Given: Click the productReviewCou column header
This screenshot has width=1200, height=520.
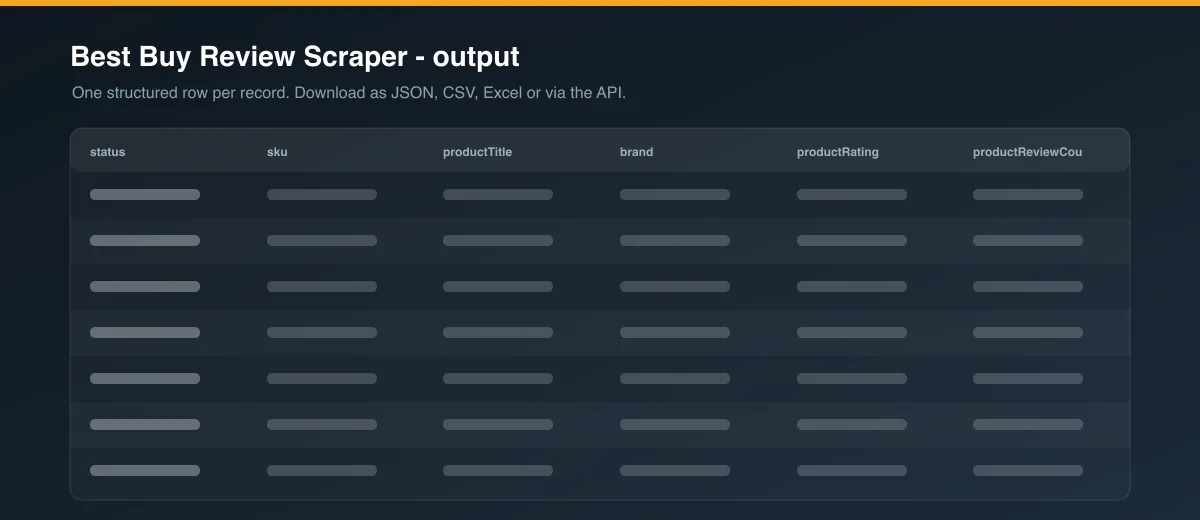Looking at the screenshot, I should pyautogui.click(x=1028, y=152).
